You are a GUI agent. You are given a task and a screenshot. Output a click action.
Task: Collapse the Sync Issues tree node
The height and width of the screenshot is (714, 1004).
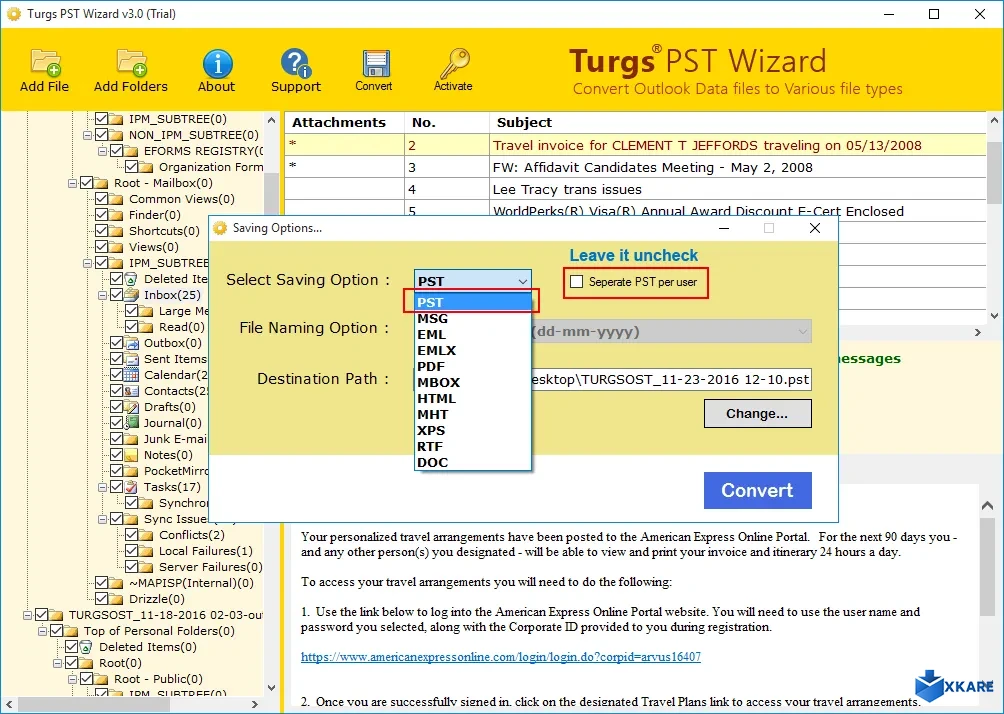[102, 519]
